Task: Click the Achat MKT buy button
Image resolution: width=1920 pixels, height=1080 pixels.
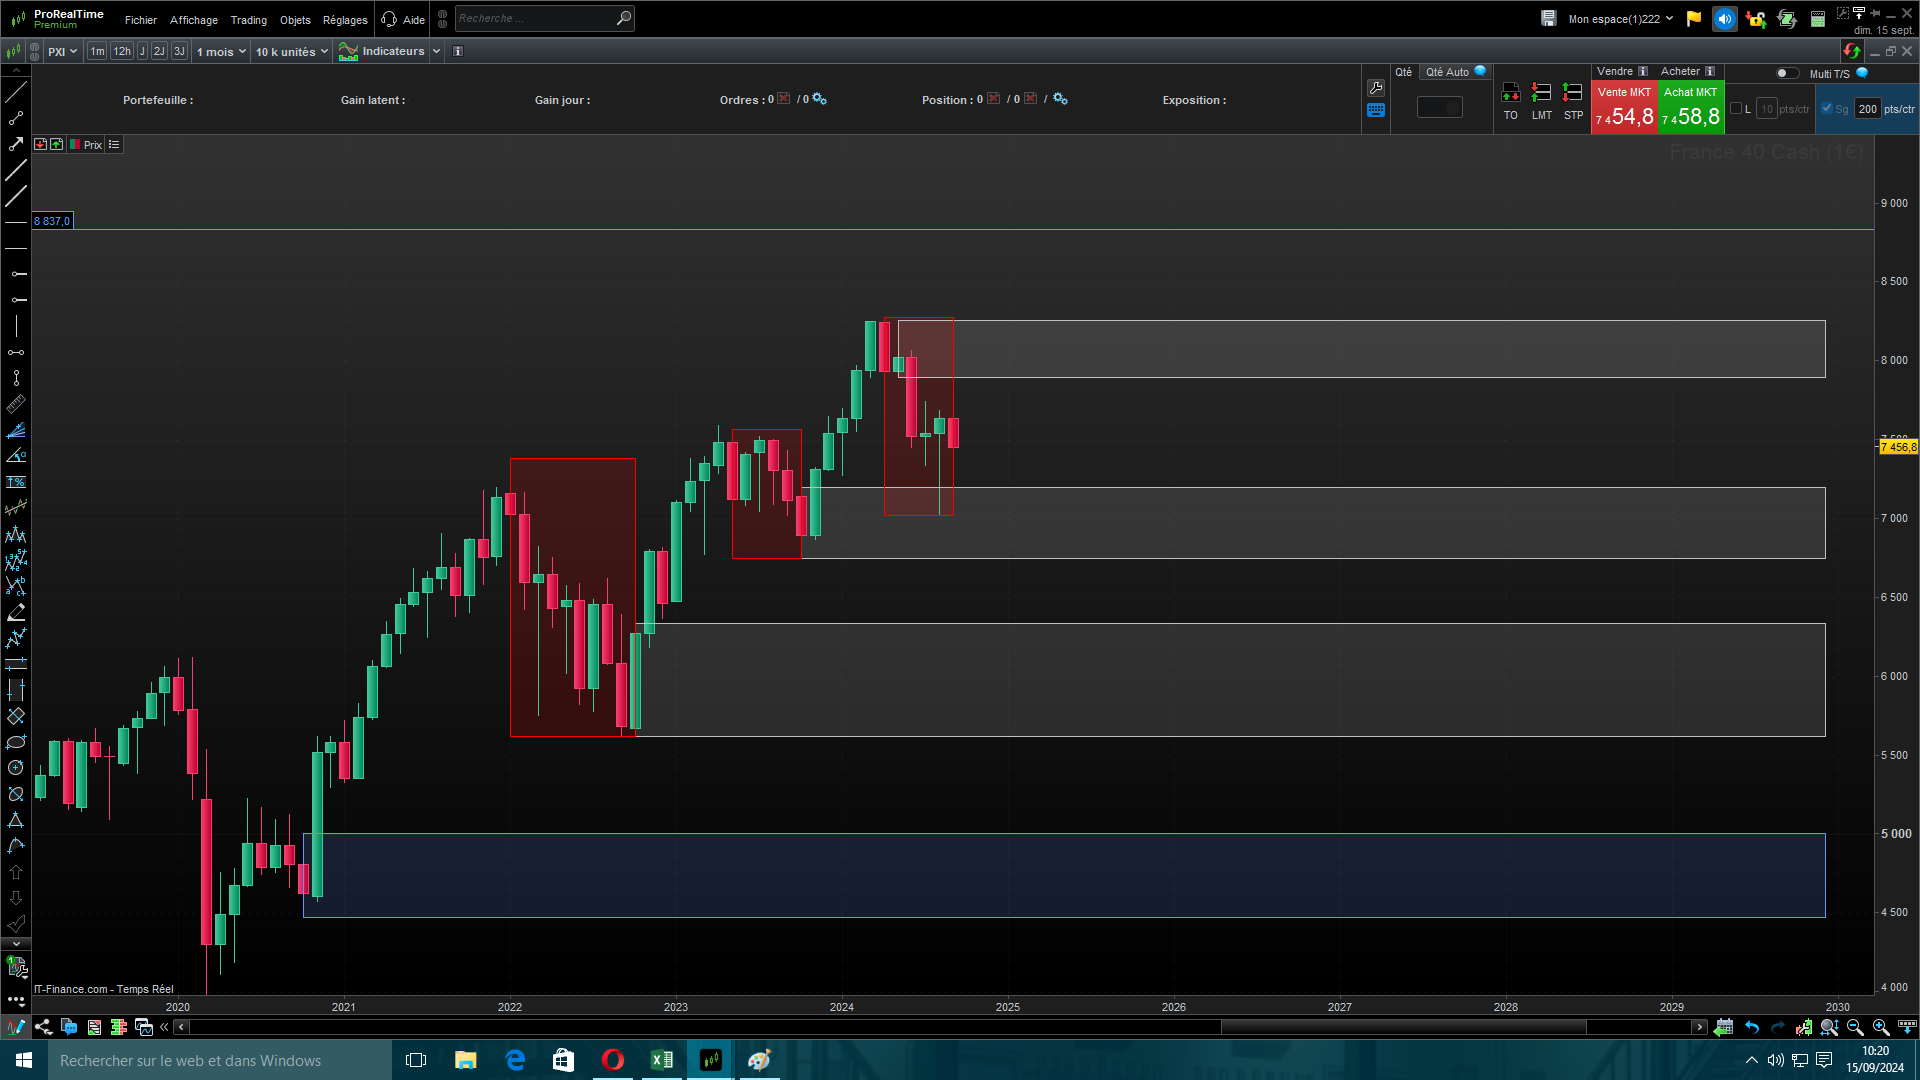Action: click(1691, 108)
